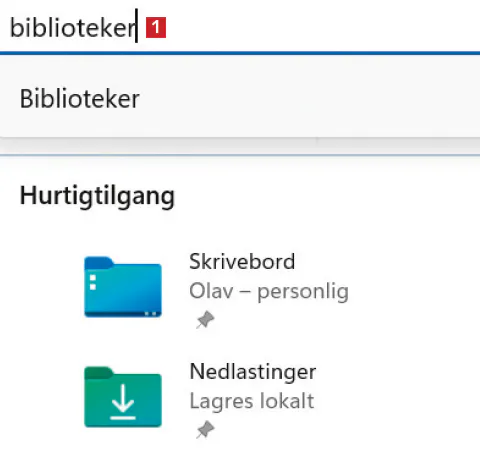This screenshot has width=480, height=457.
Task: Click the blue tab of Skrivebord folder
Action: pos(99,263)
